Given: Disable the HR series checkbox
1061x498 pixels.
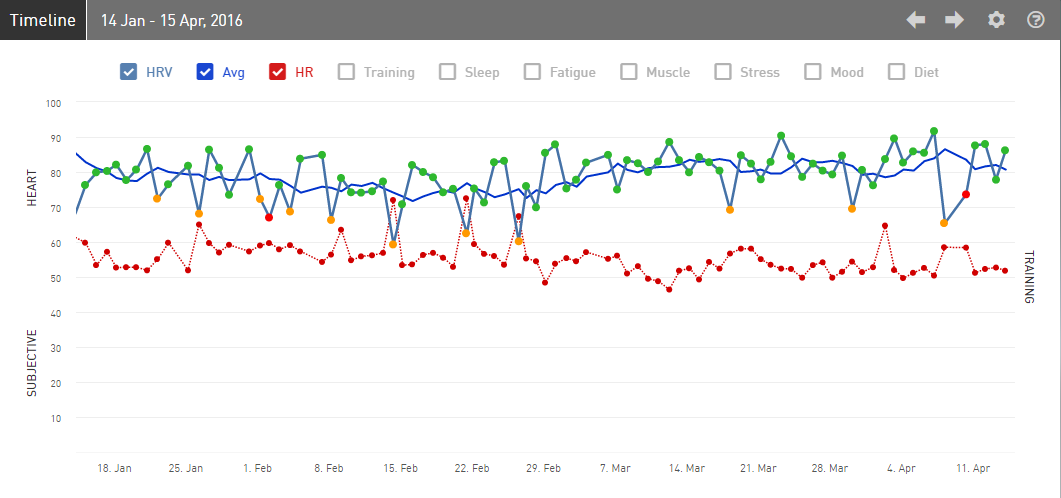Looking at the screenshot, I should pos(277,72).
